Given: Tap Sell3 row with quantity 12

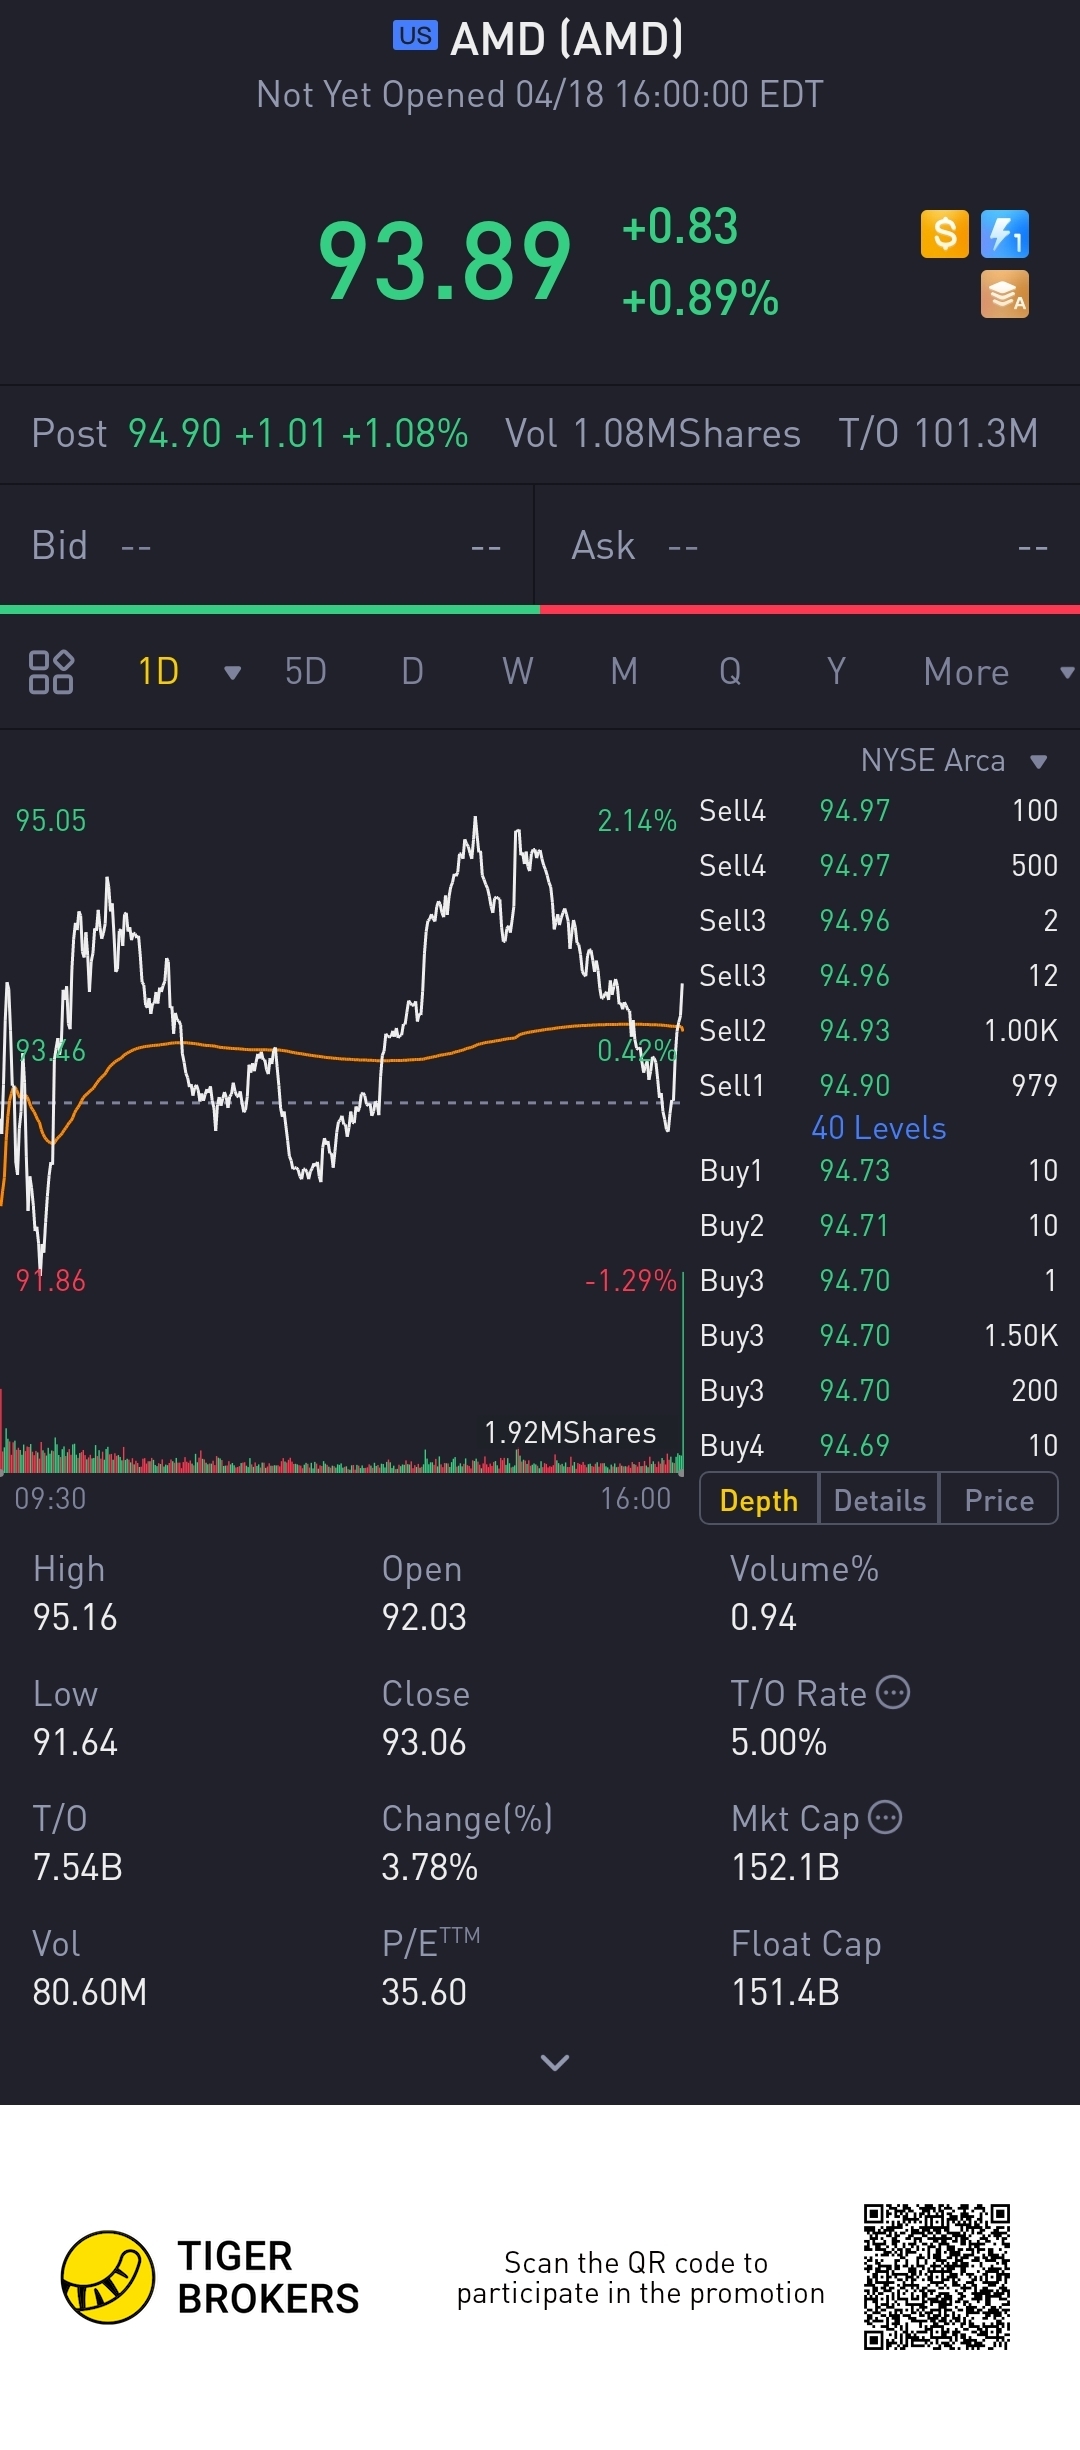Looking at the screenshot, I should [x=879, y=975].
